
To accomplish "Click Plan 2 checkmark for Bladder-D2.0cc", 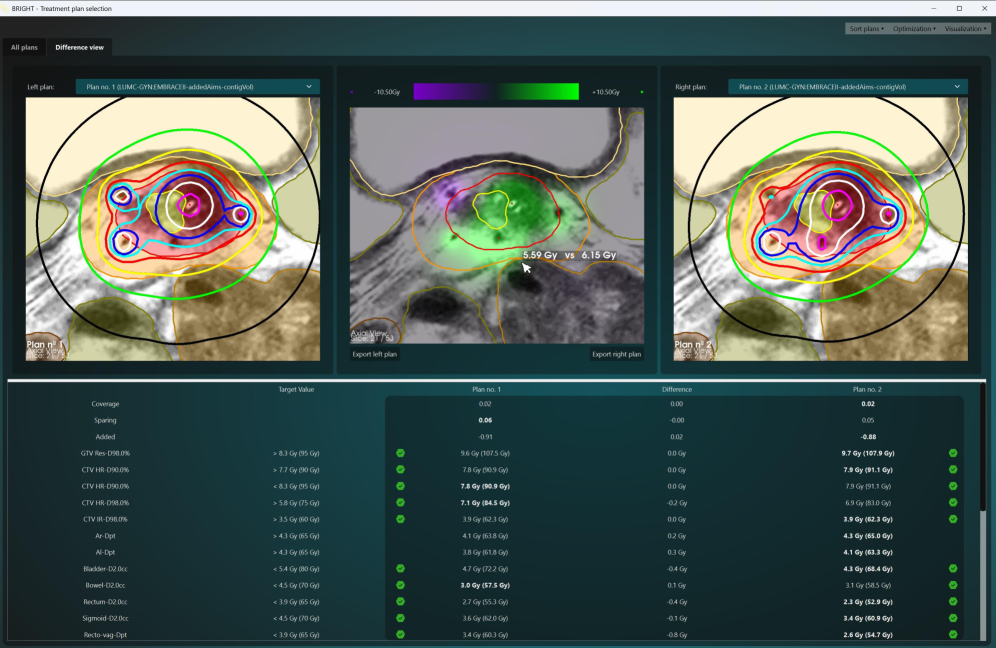I will pos(953,568).
